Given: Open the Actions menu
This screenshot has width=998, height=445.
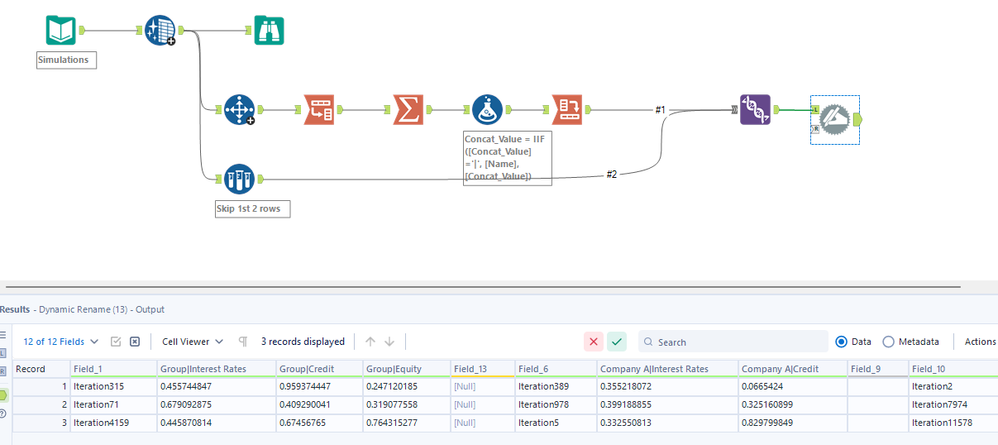Looking at the screenshot, I should (x=980, y=342).
